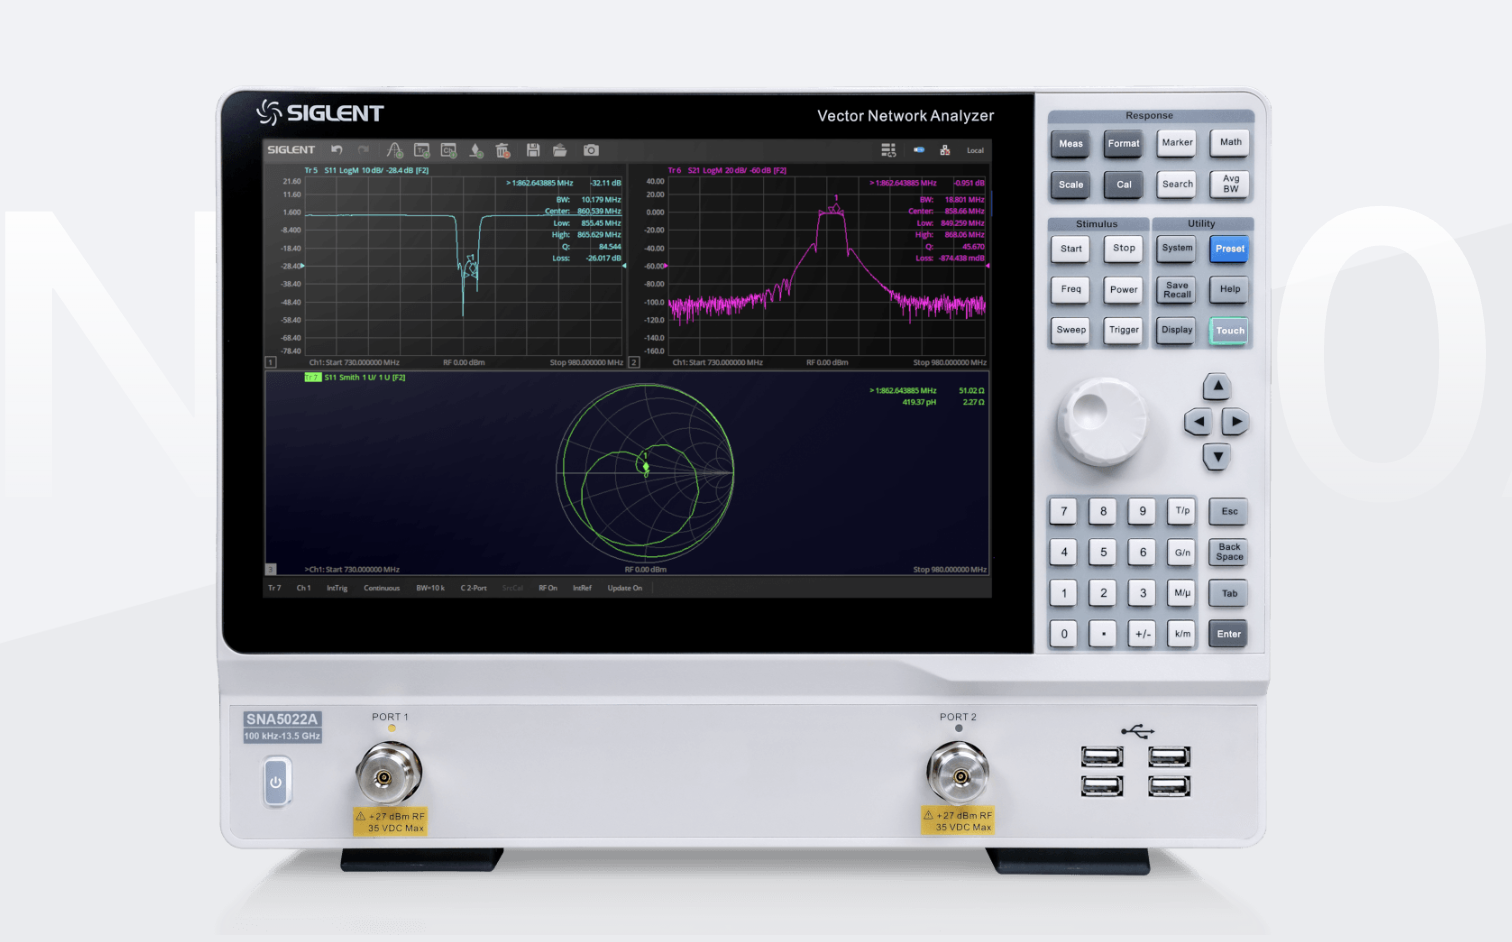Viewport: 1512px width, 942px height.
Task: Tap the Trigger key
Action: coord(1124,330)
